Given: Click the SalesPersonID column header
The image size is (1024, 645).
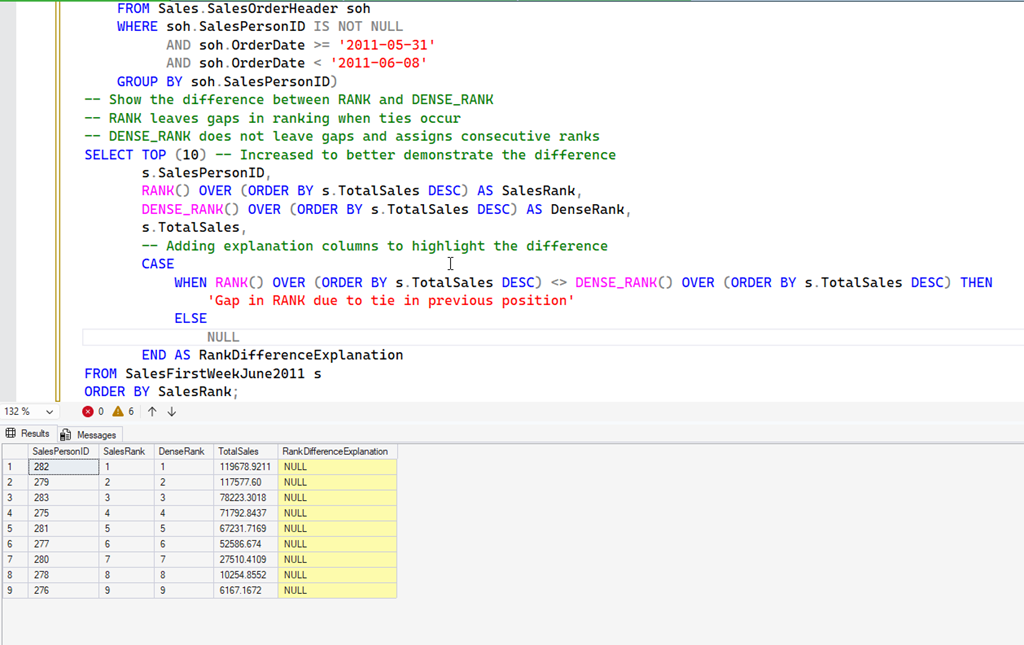Looking at the screenshot, I should click(x=62, y=451).
